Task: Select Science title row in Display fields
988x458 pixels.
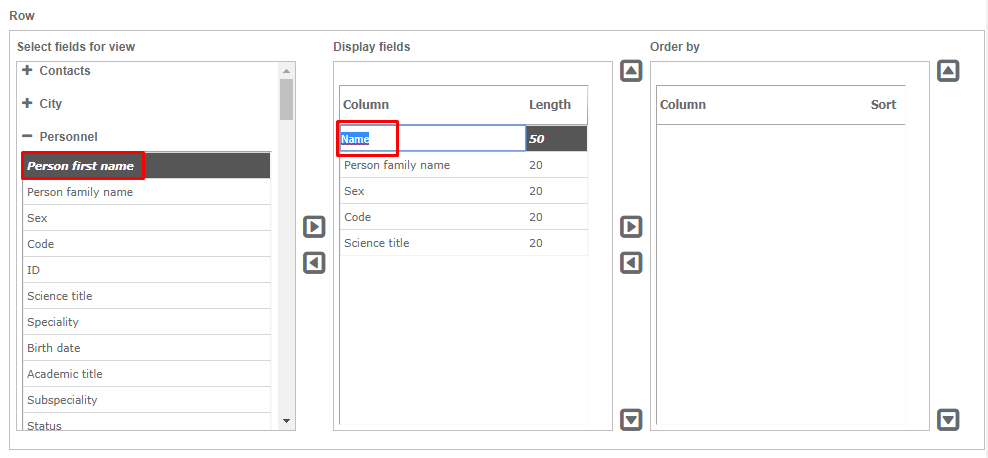Action: click(x=377, y=243)
